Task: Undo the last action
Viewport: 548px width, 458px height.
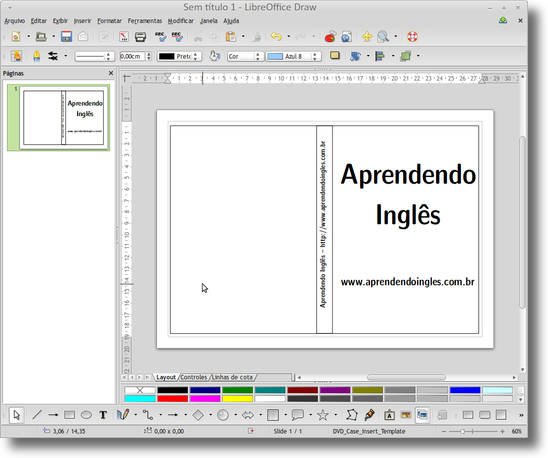Action: click(276, 36)
